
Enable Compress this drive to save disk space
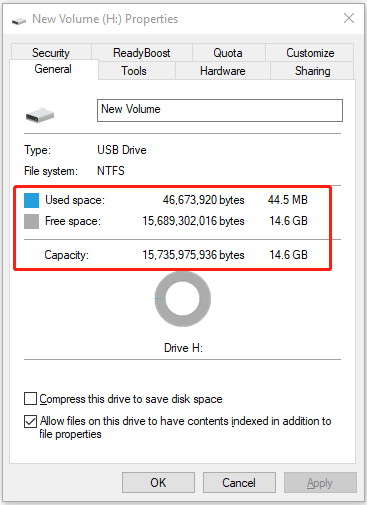(30, 399)
